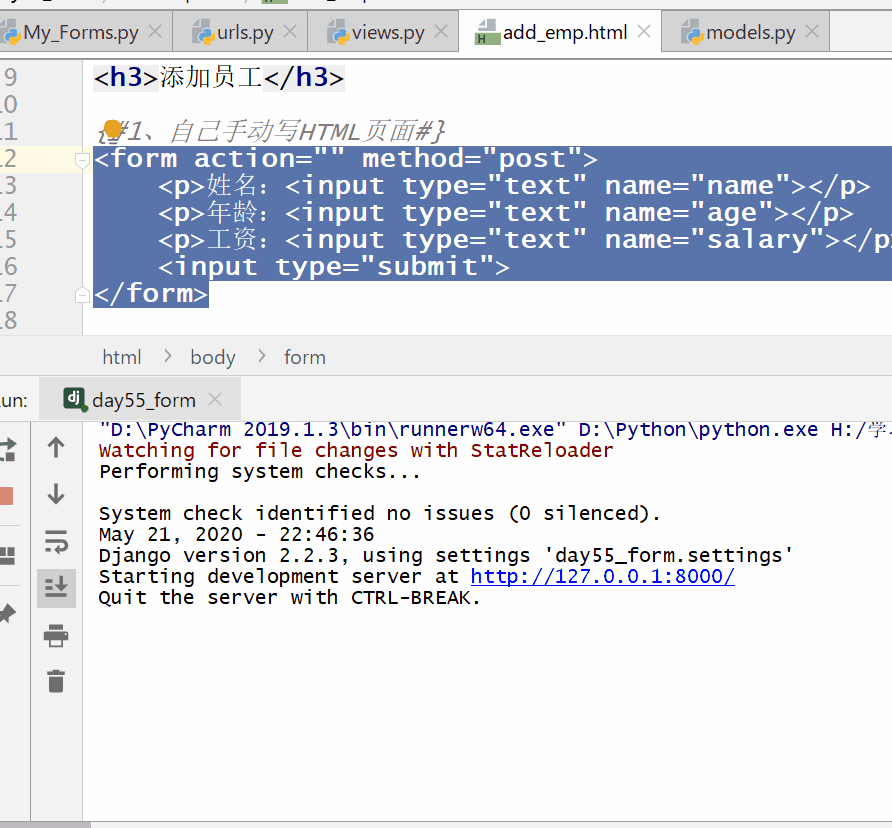Click the runnerw64.exe command line in console
Viewport: 892px width, 828px height.
pos(495,430)
